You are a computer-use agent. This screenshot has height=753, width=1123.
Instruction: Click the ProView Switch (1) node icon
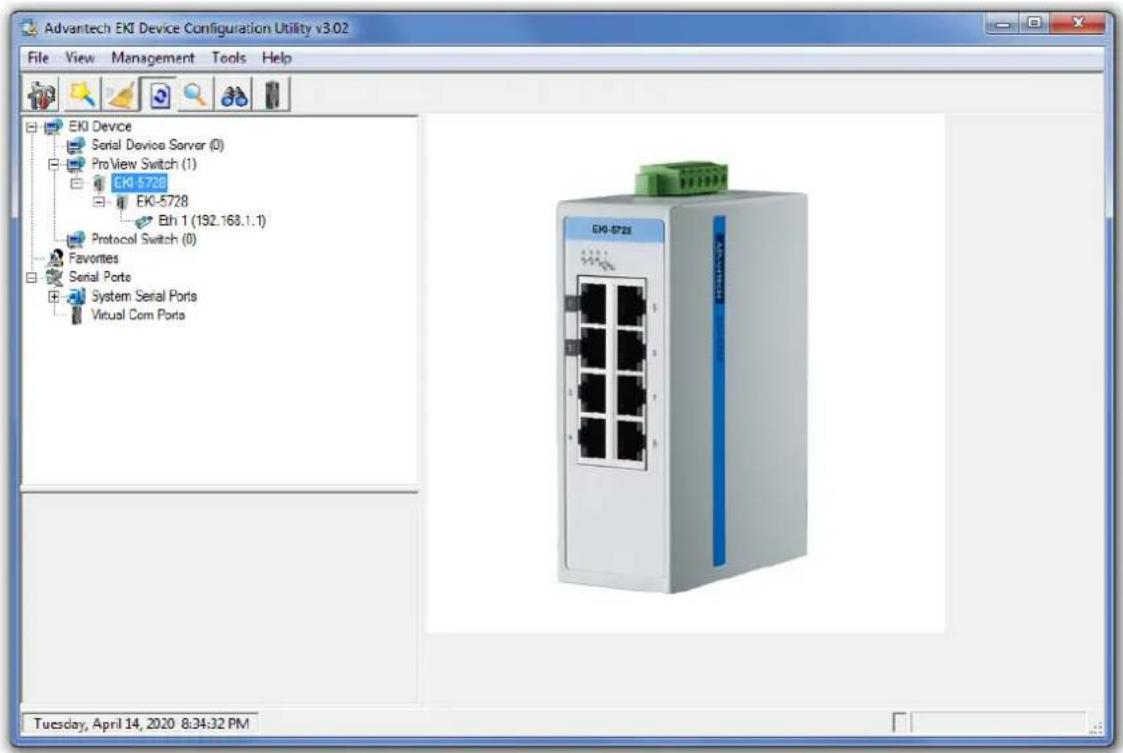tap(76, 164)
